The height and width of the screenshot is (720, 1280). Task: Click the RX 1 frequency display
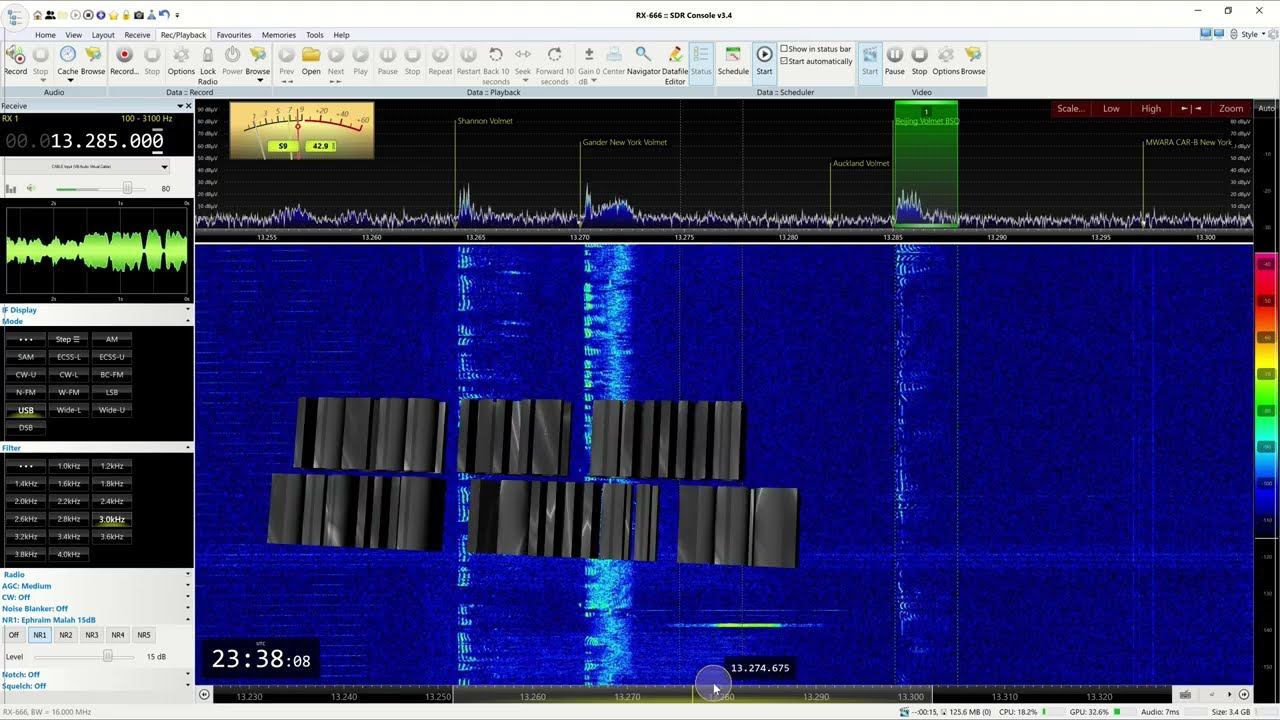84,141
